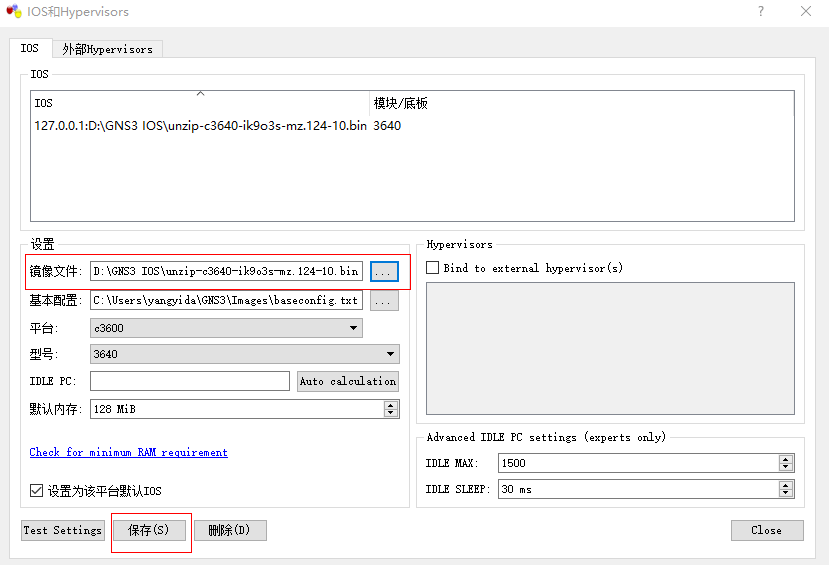Screen dimensions: 829x565
Task: Click the 删除(D) delete button
Action: click(x=230, y=530)
